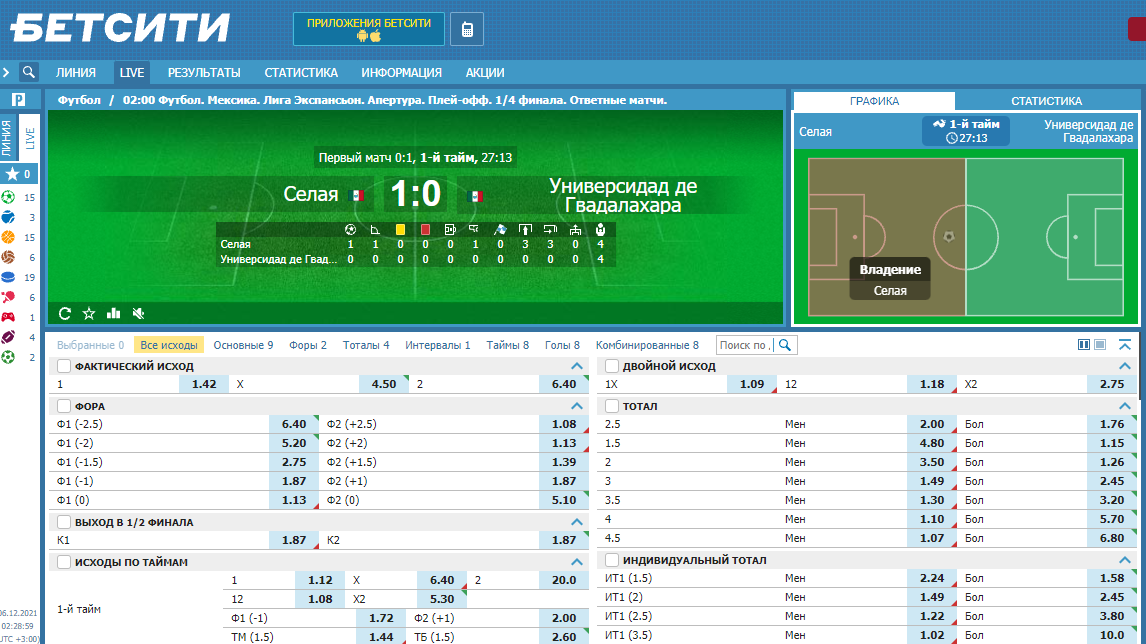Select odds 1.42 for home win
Viewport: 1146px width, 644px height.
coord(204,384)
